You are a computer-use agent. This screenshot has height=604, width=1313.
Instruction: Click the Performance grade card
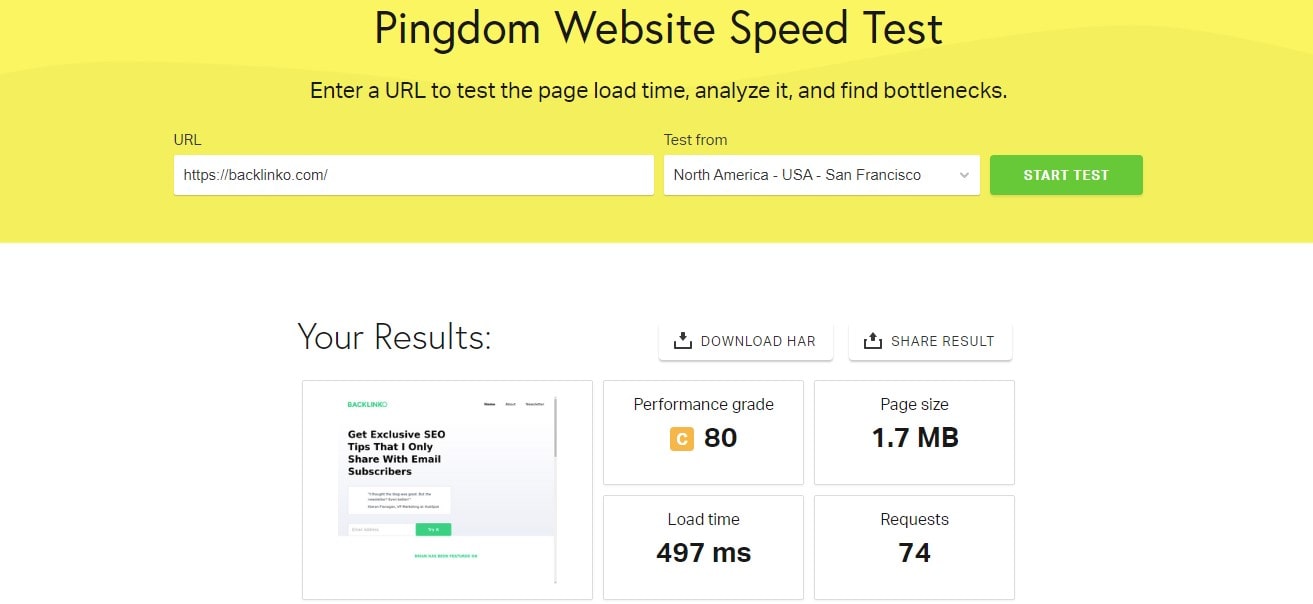(703, 432)
